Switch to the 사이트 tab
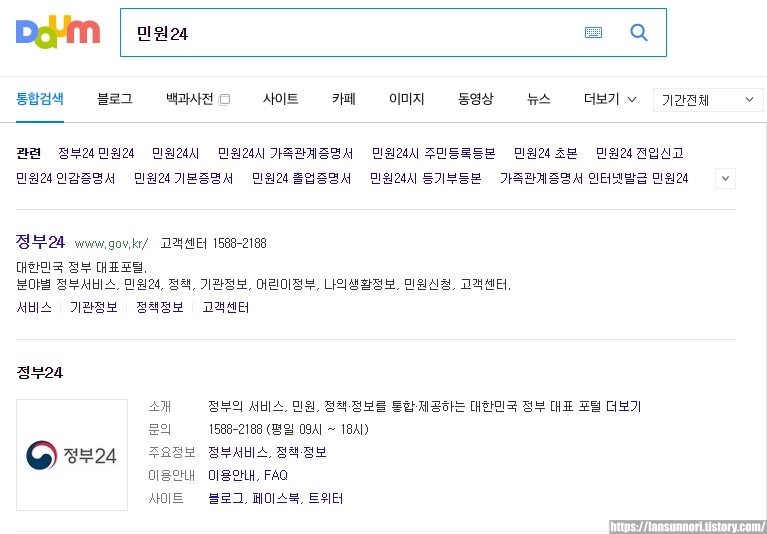767x534 pixels. [x=280, y=99]
